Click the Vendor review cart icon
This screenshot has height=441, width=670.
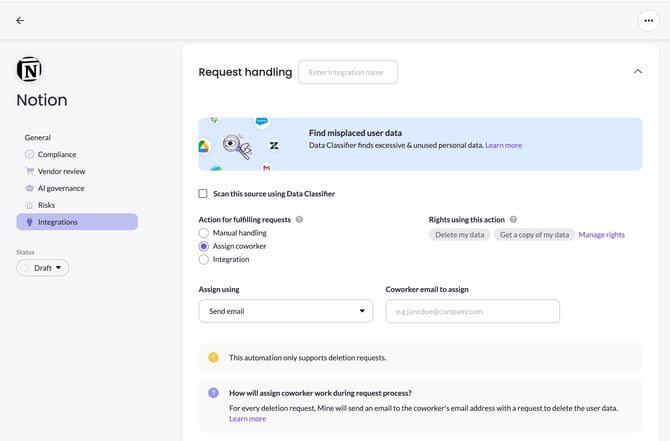click(x=29, y=171)
